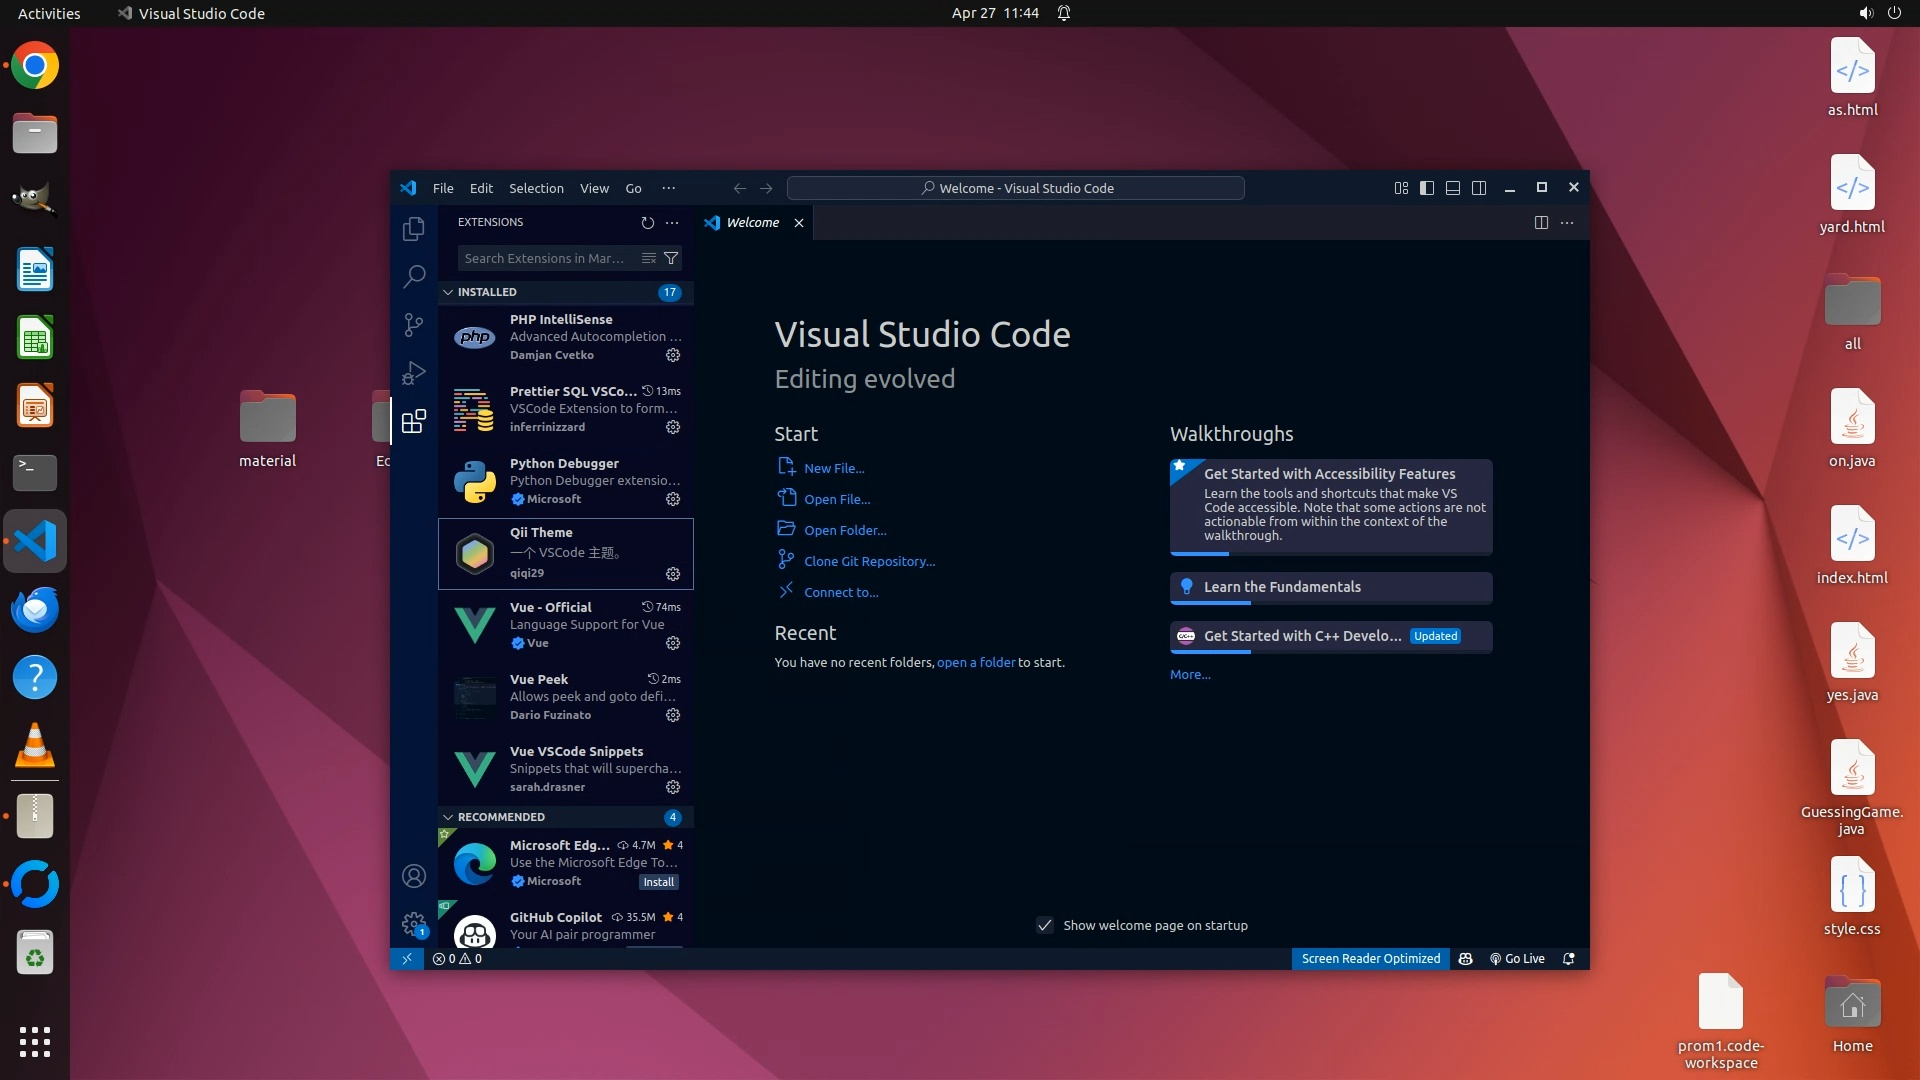Toggle the bottom panel layout button
The image size is (1920, 1080).
point(1453,188)
